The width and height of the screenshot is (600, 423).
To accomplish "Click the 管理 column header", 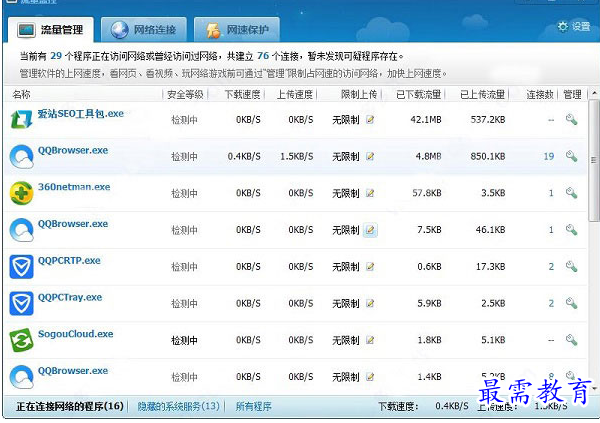I will pyautogui.click(x=572, y=94).
